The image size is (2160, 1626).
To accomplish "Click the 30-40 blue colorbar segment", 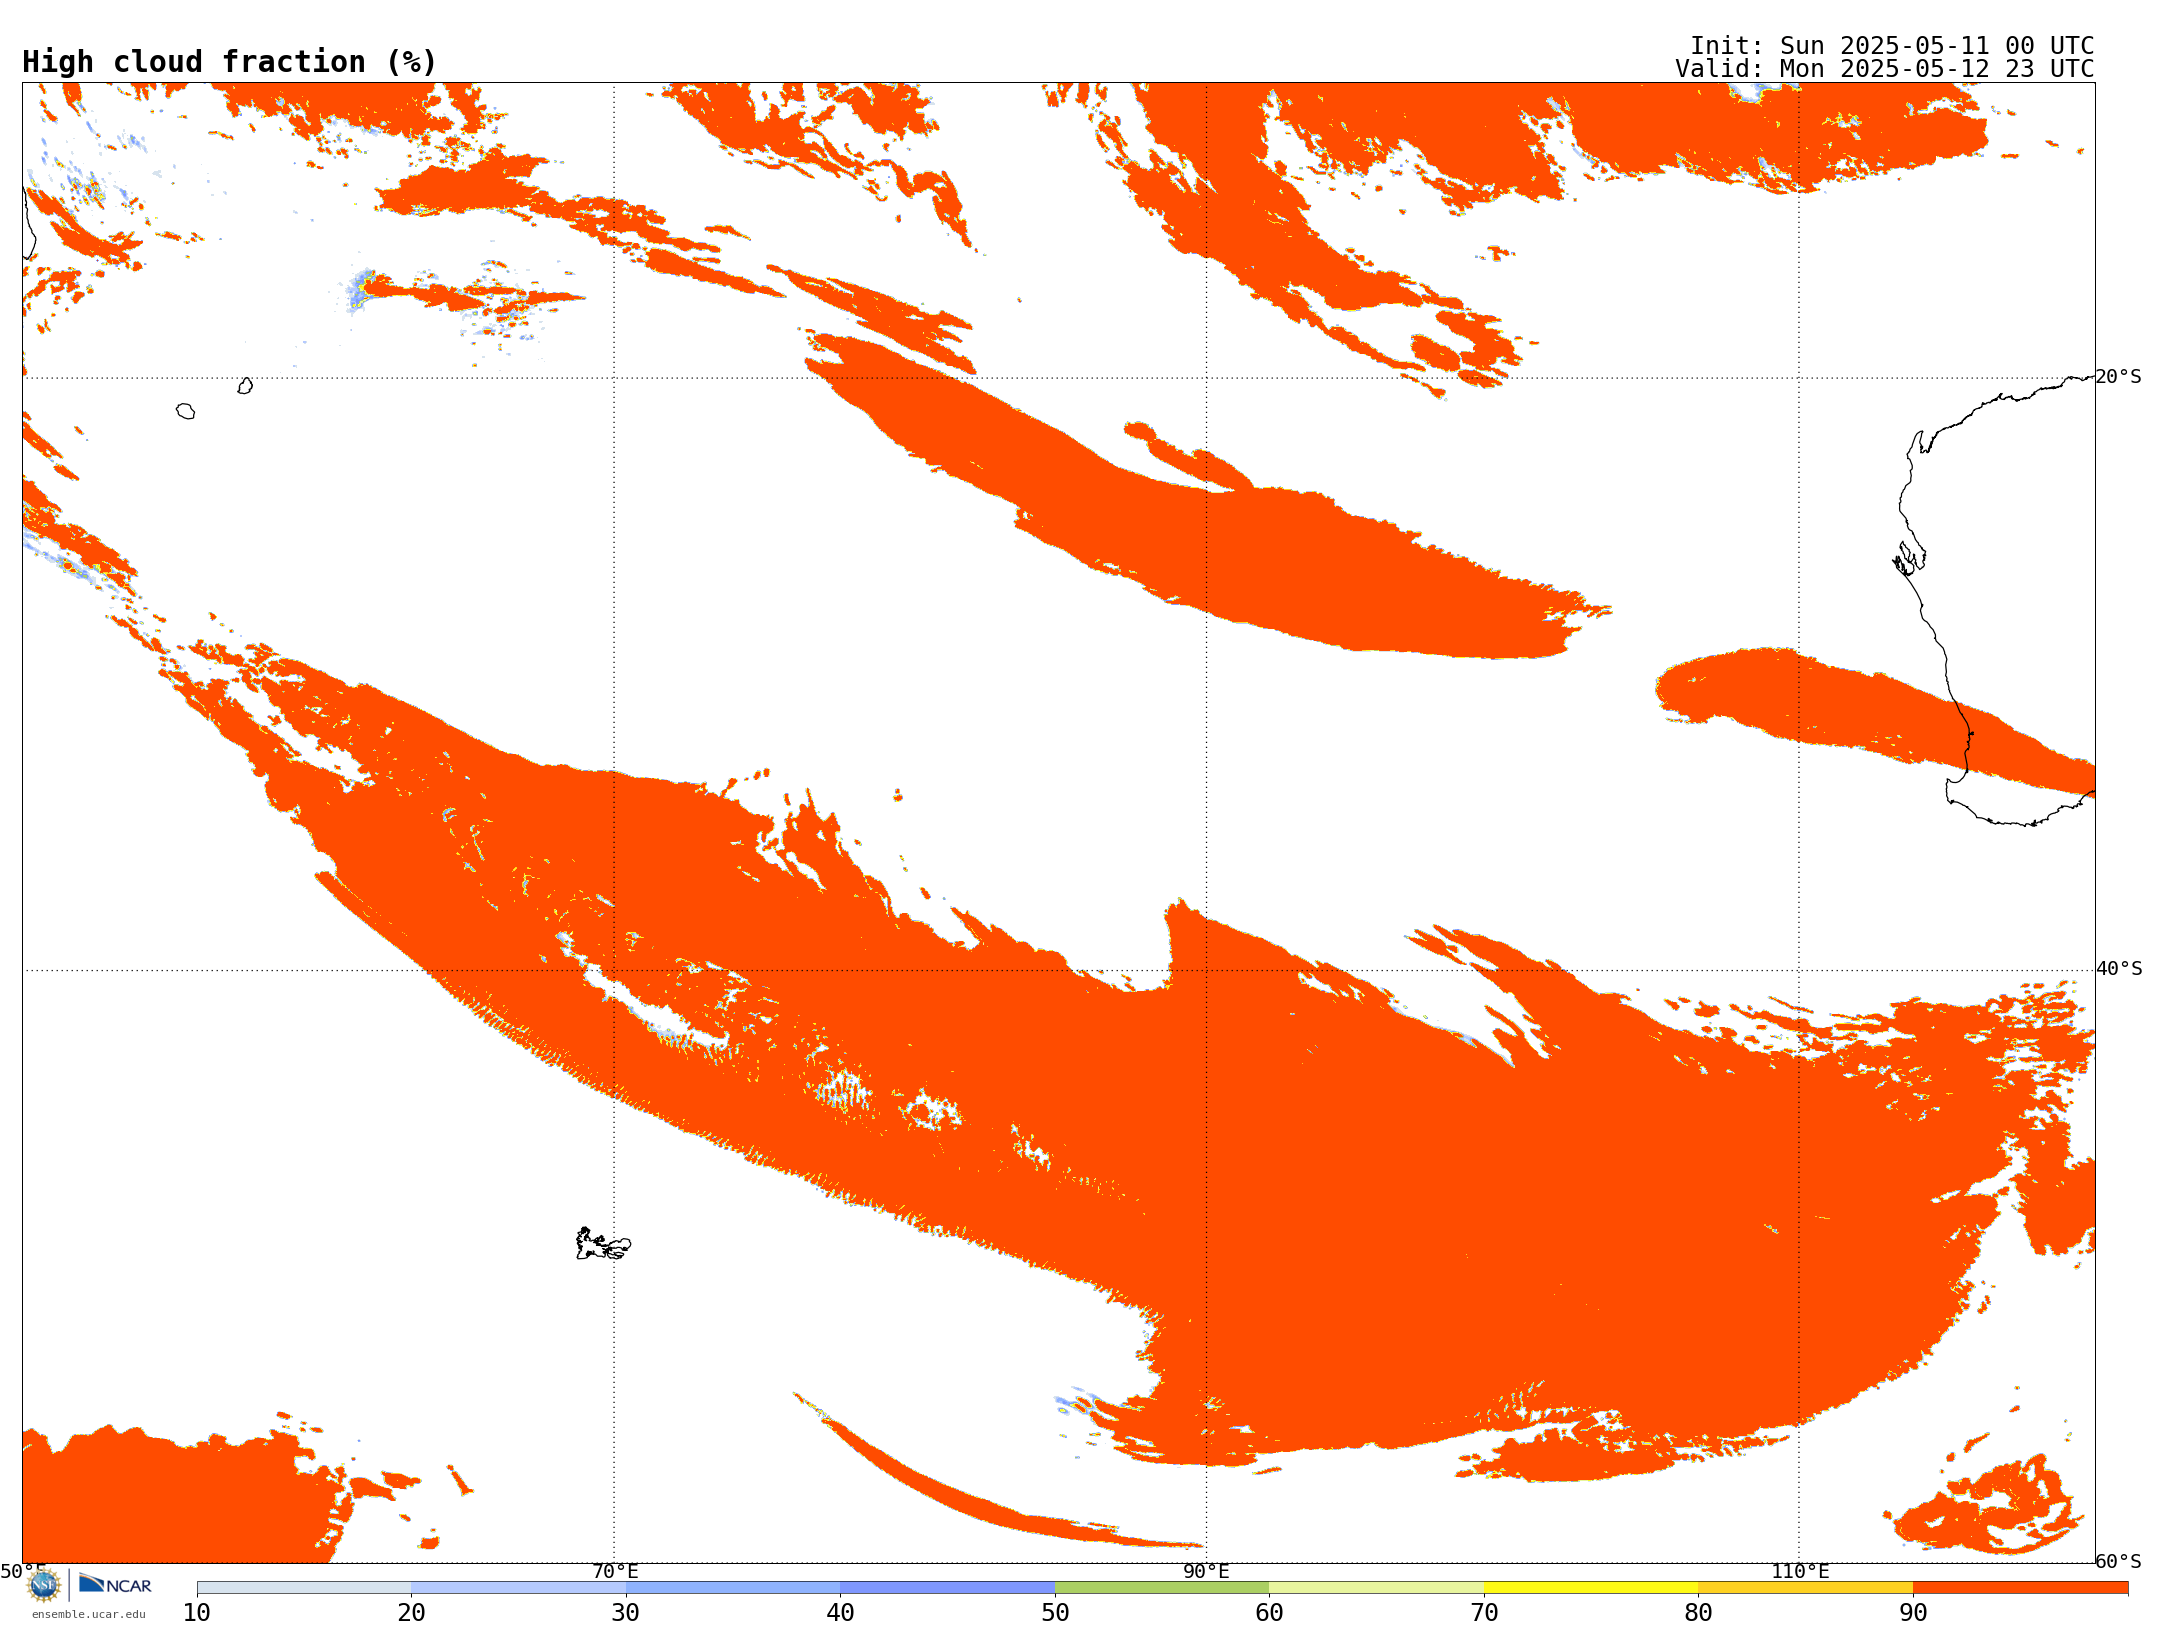I will pyautogui.click(x=733, y=1587).
